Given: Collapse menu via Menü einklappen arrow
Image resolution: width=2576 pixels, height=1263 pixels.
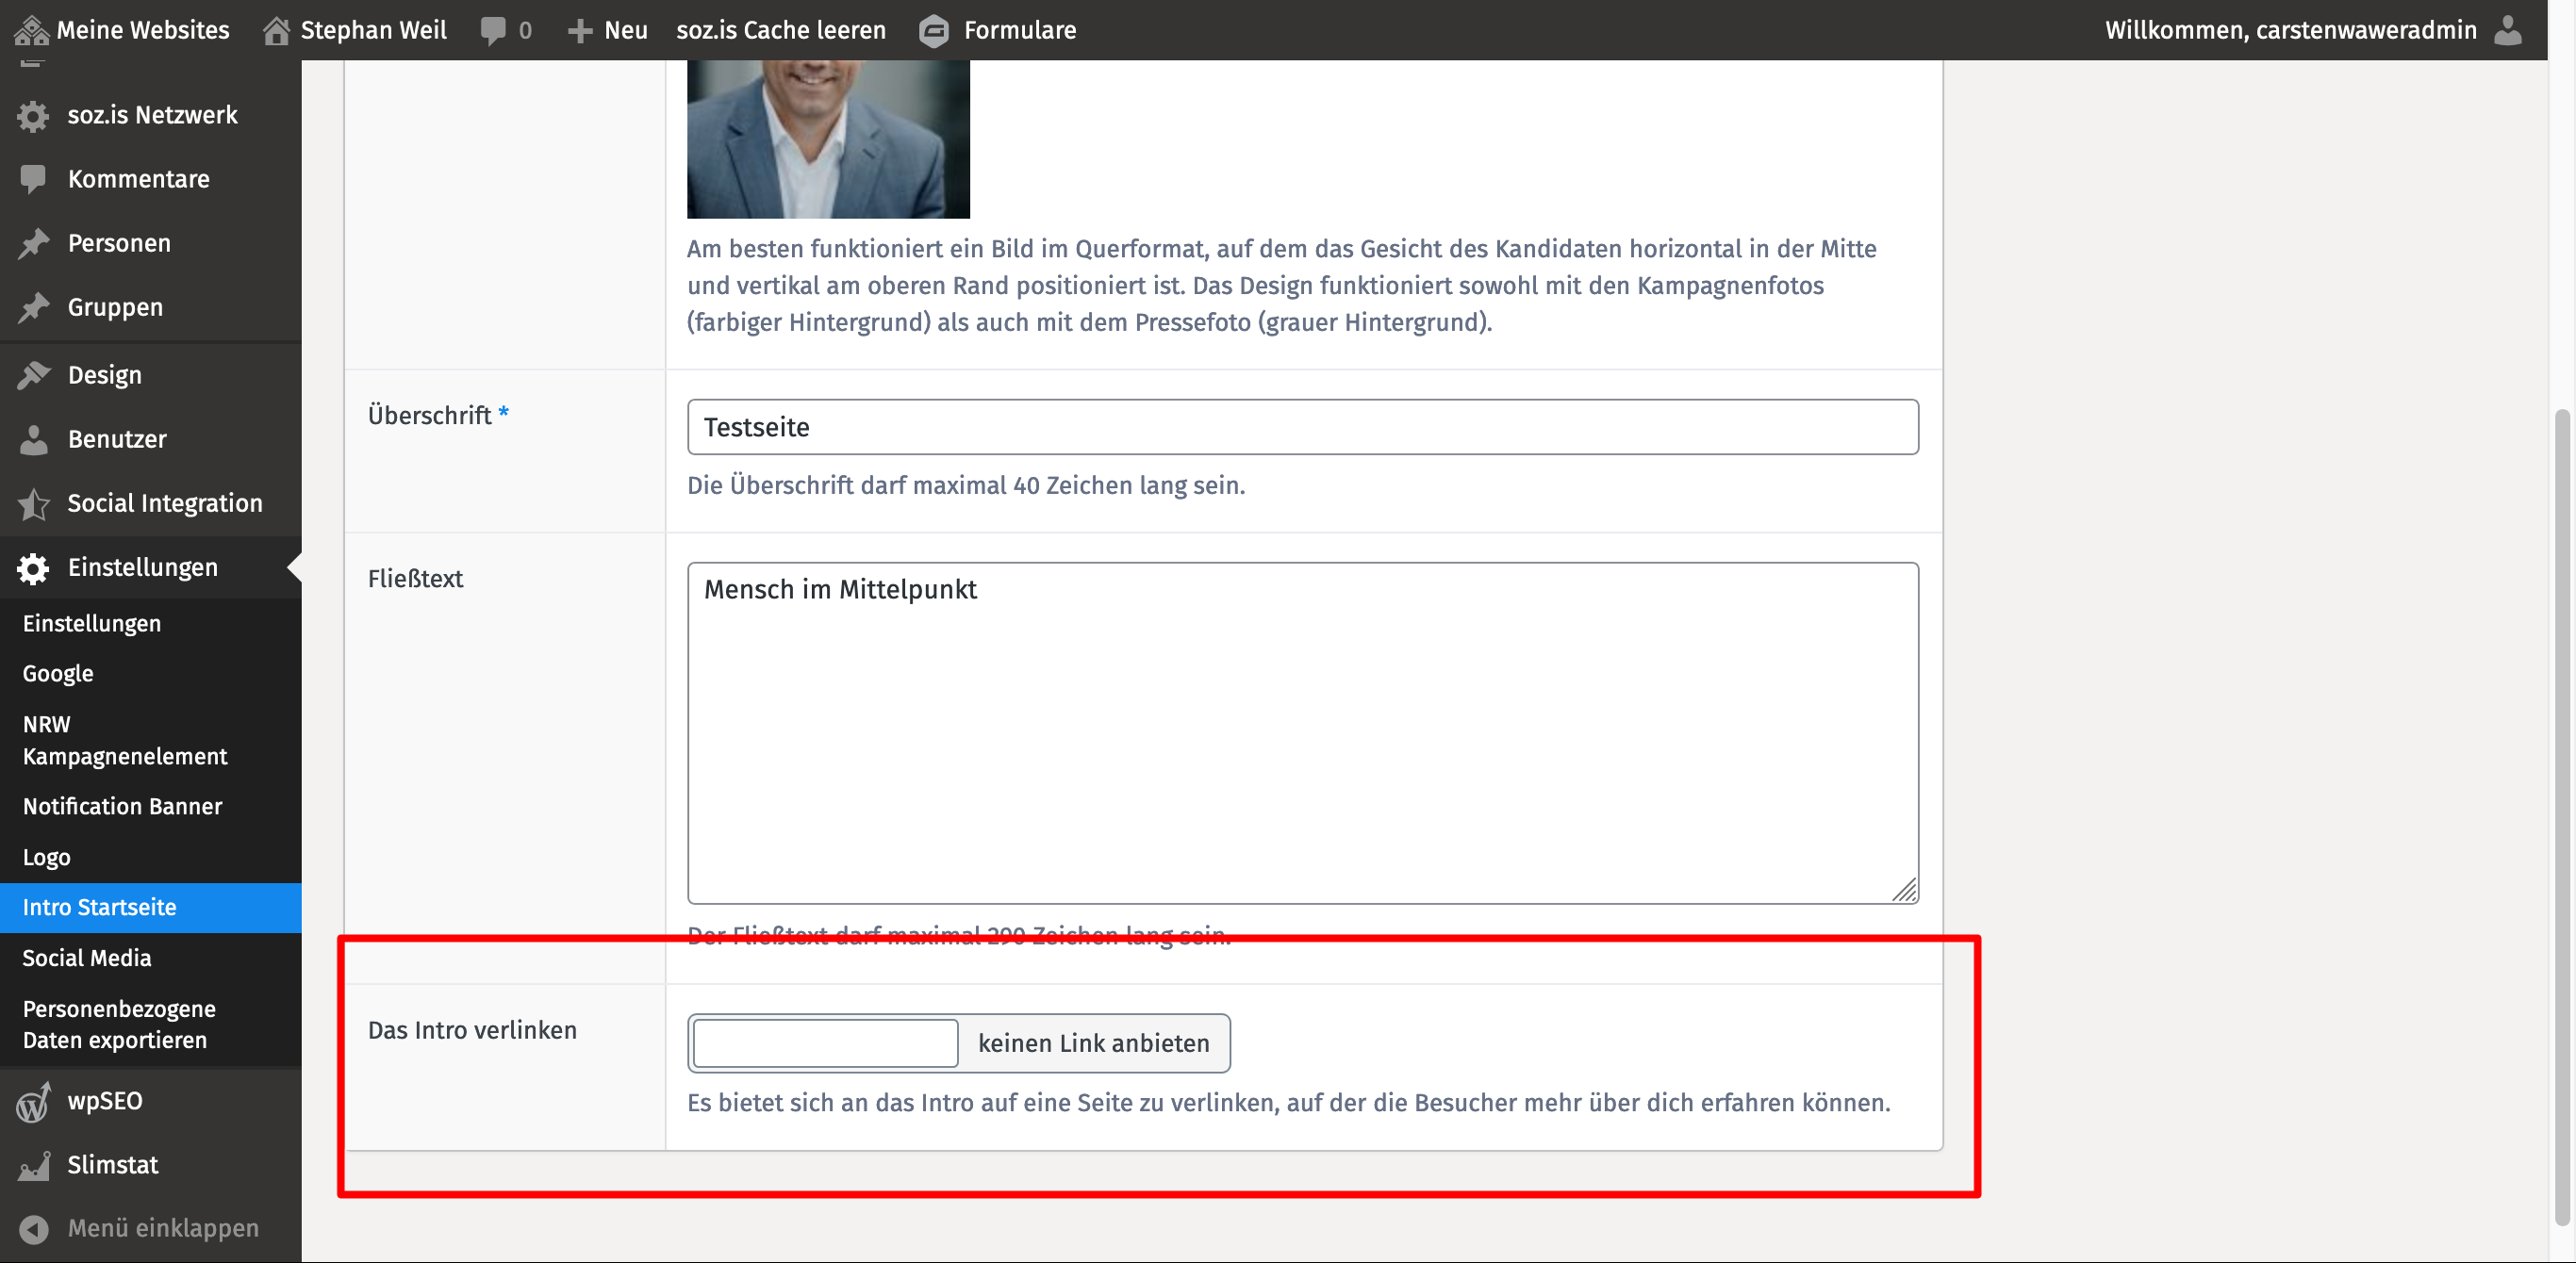Looking at the screenshot, I should point(33,1229).
